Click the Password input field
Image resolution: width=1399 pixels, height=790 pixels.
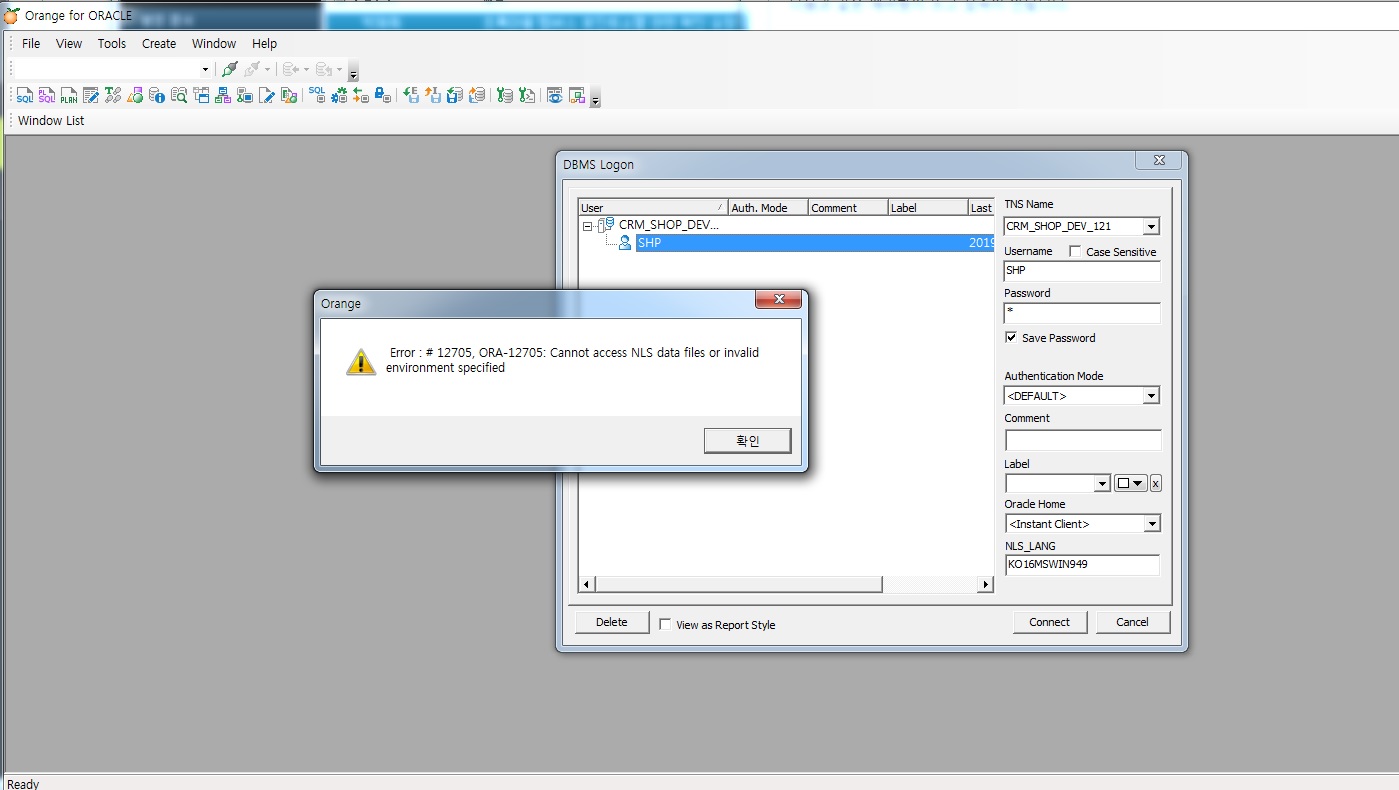[x=1082, y=313]
